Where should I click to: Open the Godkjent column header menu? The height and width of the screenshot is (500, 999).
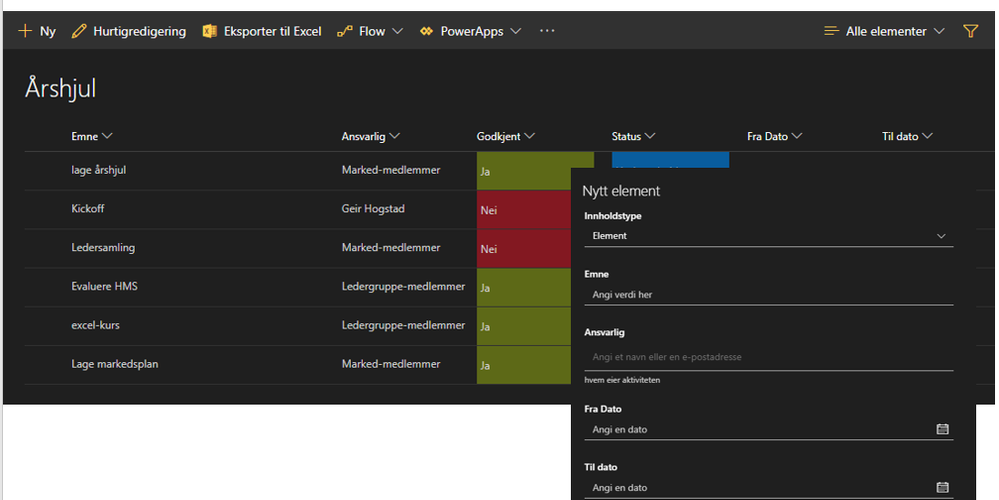506,136
